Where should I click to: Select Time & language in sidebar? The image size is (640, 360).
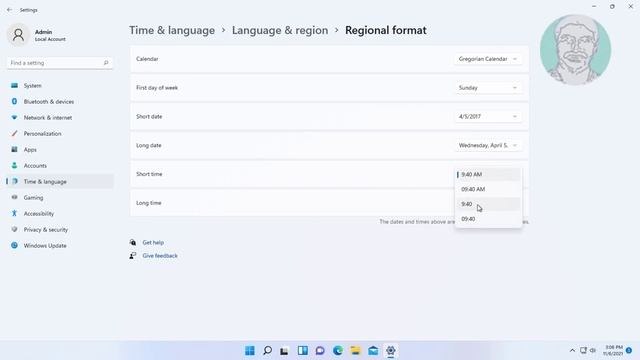[60, 181]
